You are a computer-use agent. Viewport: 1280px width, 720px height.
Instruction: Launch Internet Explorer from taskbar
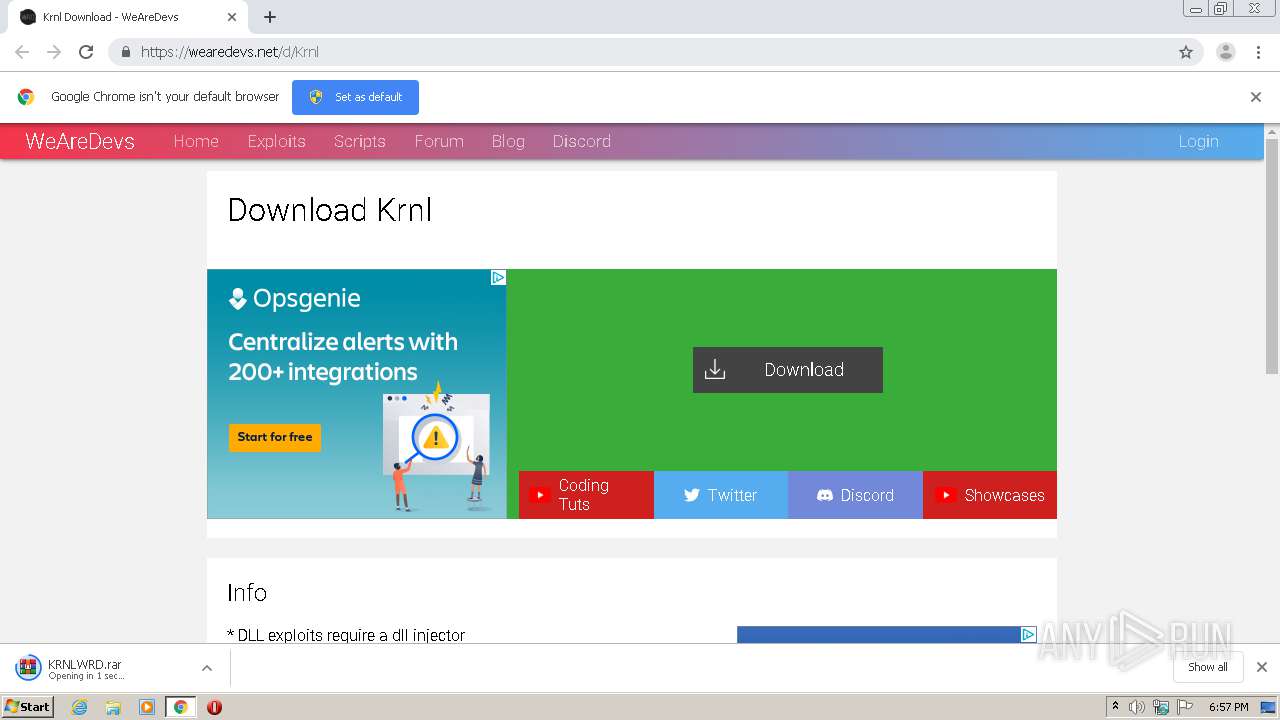[x=80, y=707]
